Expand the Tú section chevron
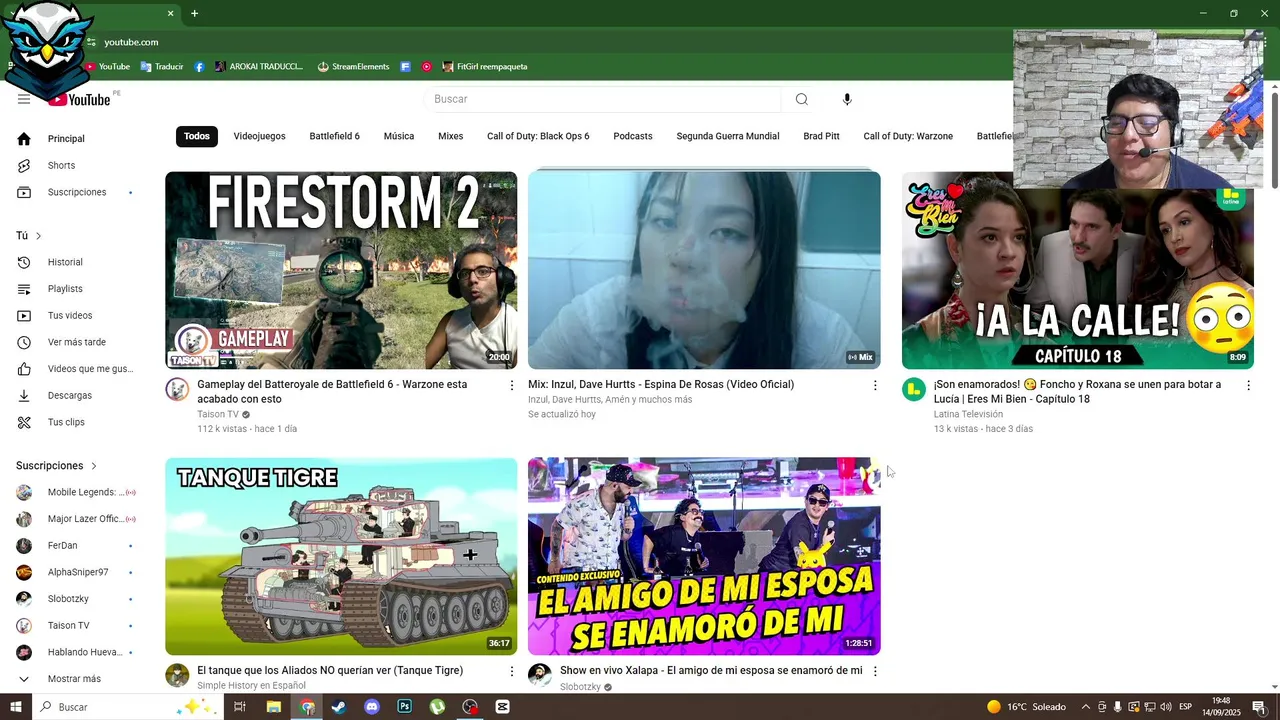The width and height of the screenshot is (1280, 720). (38, 236)
